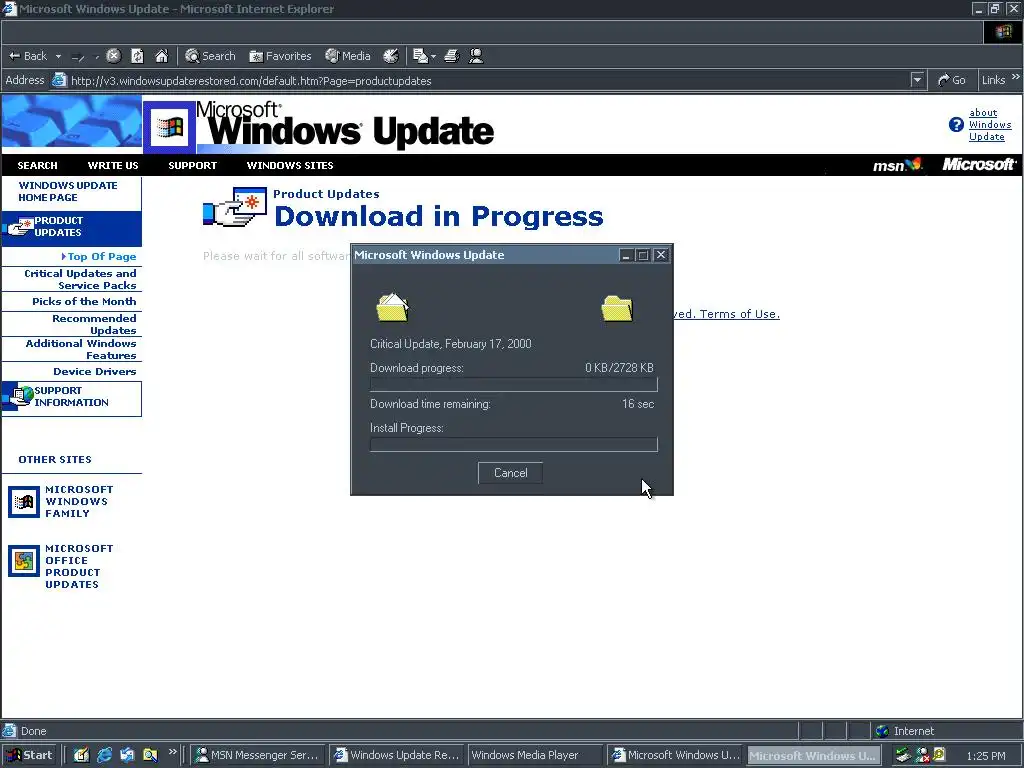The height and width of the screenshot is (768, 1024).
Task: Open the History toolbar icon
Action: click(x=391, y=56)
